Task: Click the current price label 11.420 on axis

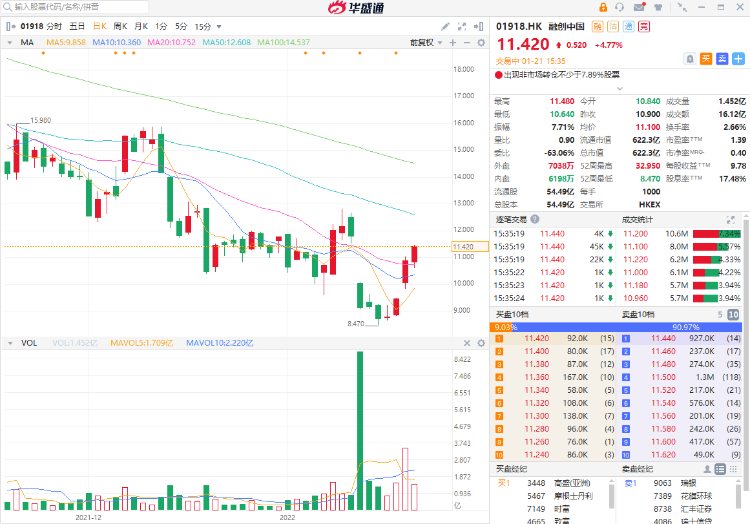Action: click(x=469, y=247)
